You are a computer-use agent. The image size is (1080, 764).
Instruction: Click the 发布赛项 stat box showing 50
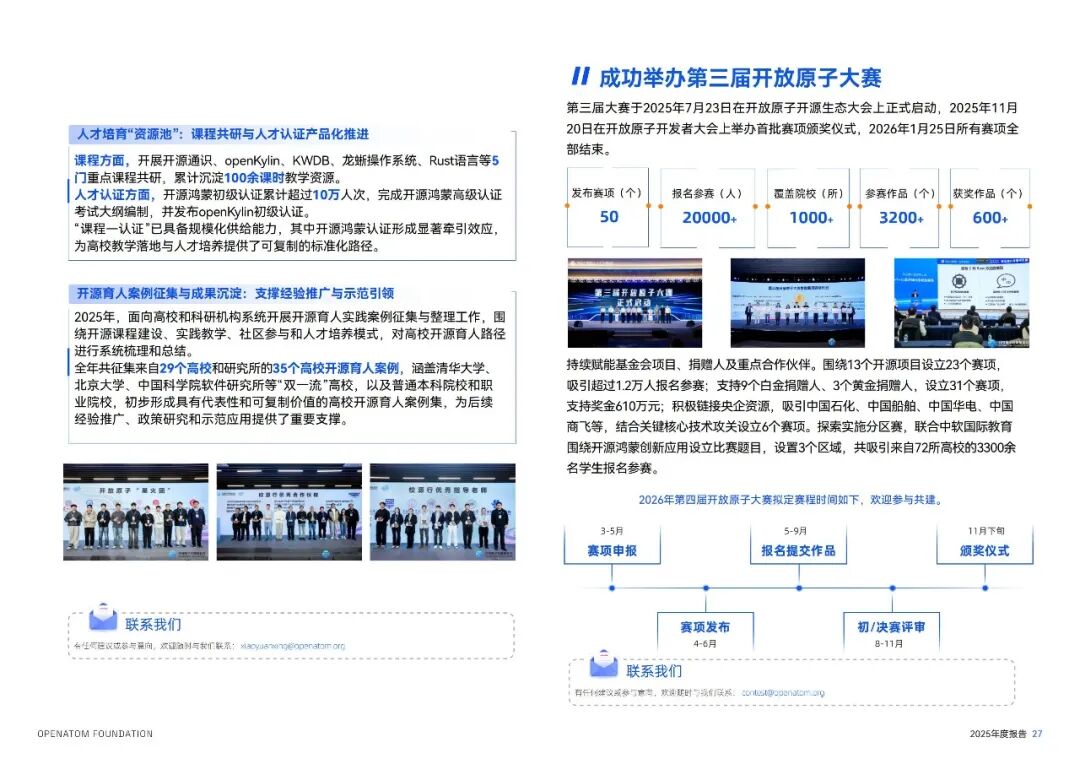point(608,207)
